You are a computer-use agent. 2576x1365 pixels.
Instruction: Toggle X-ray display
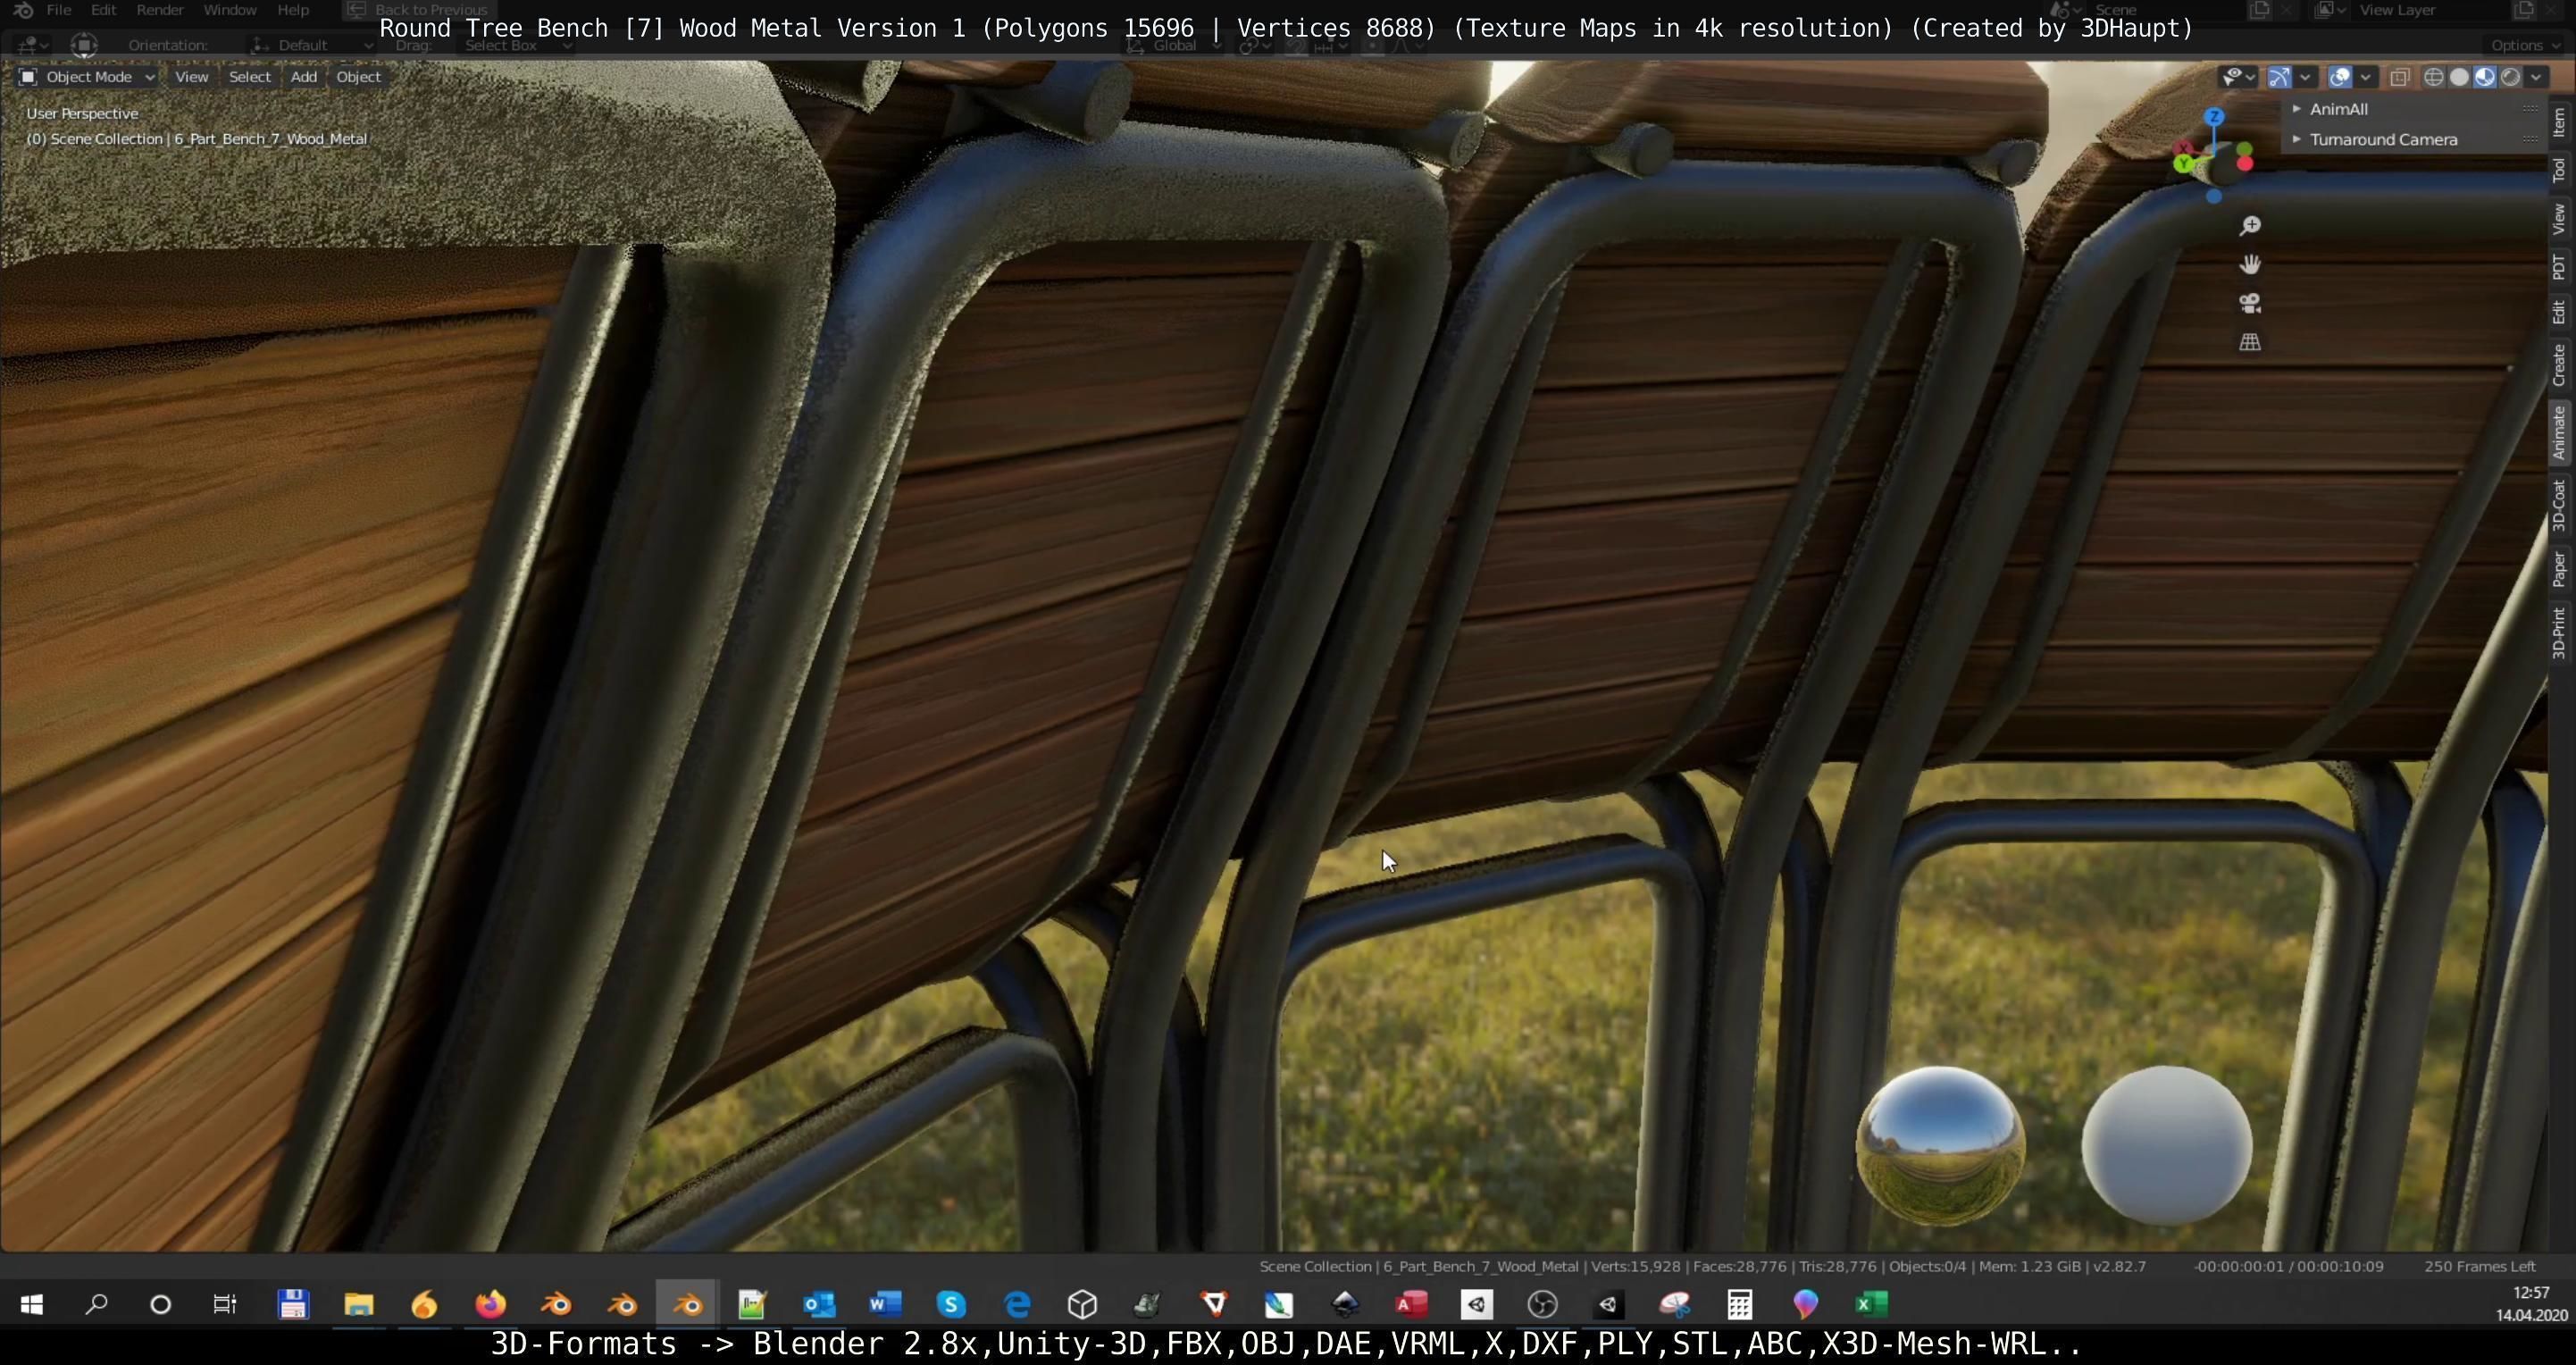(x=2399, y=77)
